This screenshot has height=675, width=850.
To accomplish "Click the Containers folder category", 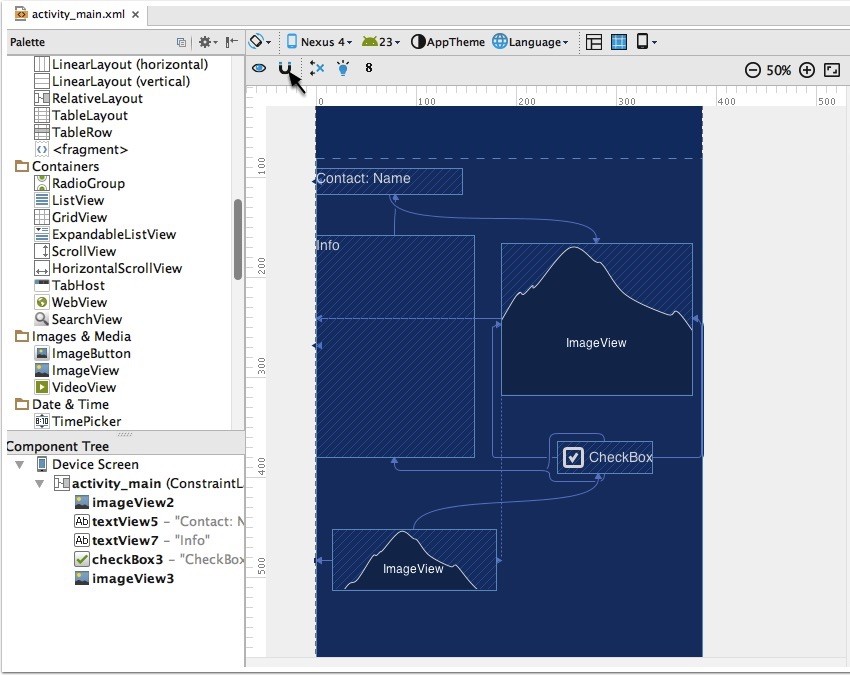I will tap(57, 166).
